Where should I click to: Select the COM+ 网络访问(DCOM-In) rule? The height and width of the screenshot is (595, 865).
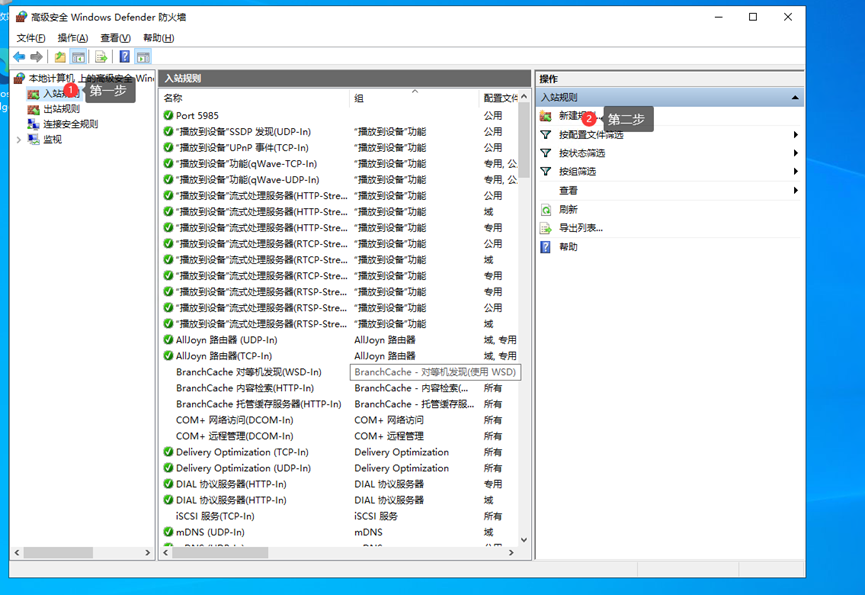click(x=234, y=420)
